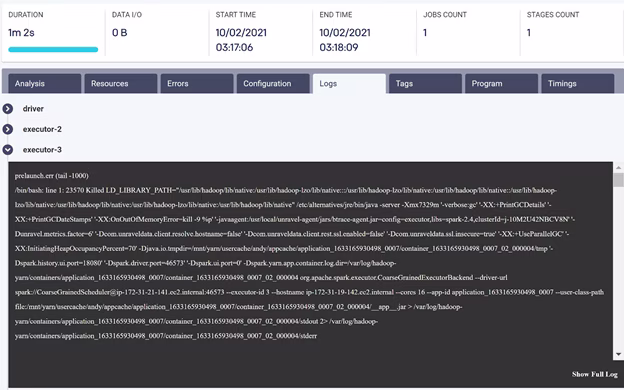Click the END TIME heading
This screenshot has height=390, width=624.
[x=336, y=15]
